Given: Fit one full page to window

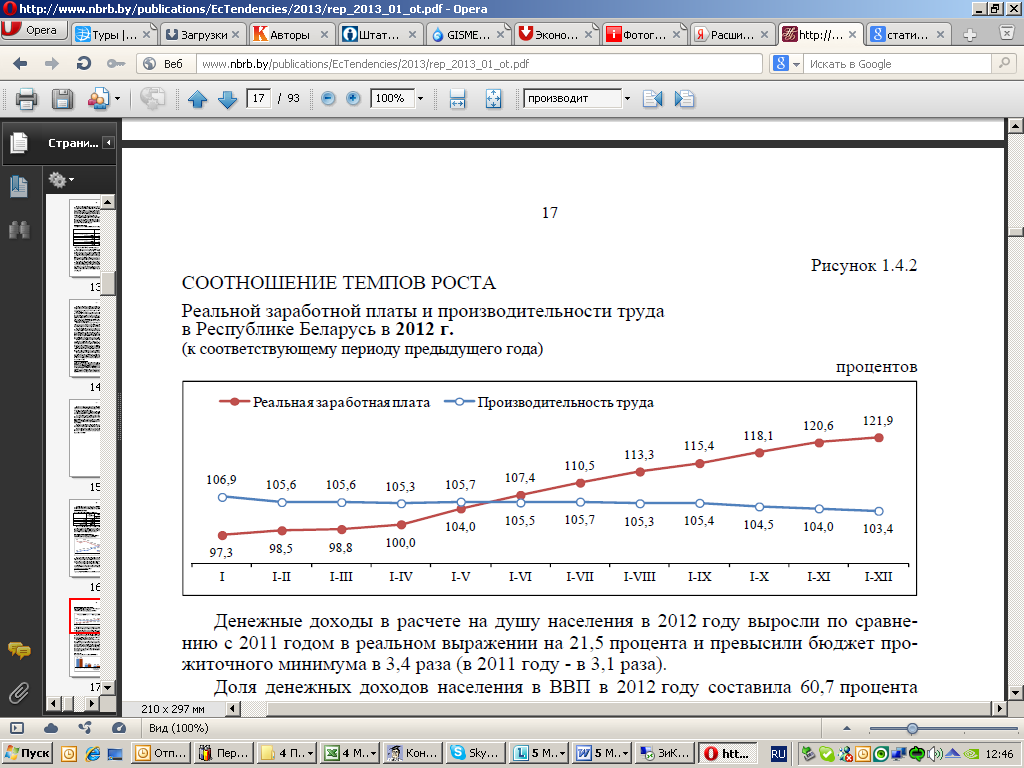Looking at the screenshot, I should (493, 99).
